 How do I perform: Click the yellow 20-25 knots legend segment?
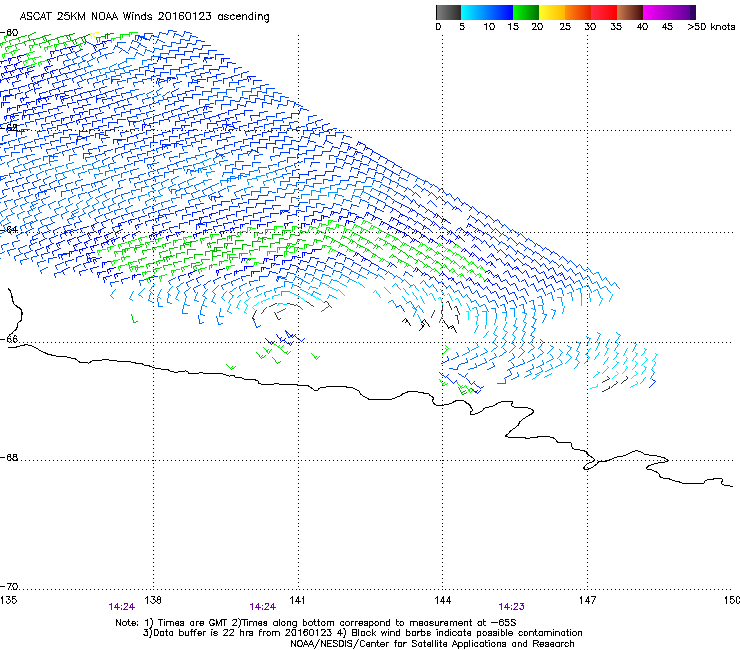(552, 12)
